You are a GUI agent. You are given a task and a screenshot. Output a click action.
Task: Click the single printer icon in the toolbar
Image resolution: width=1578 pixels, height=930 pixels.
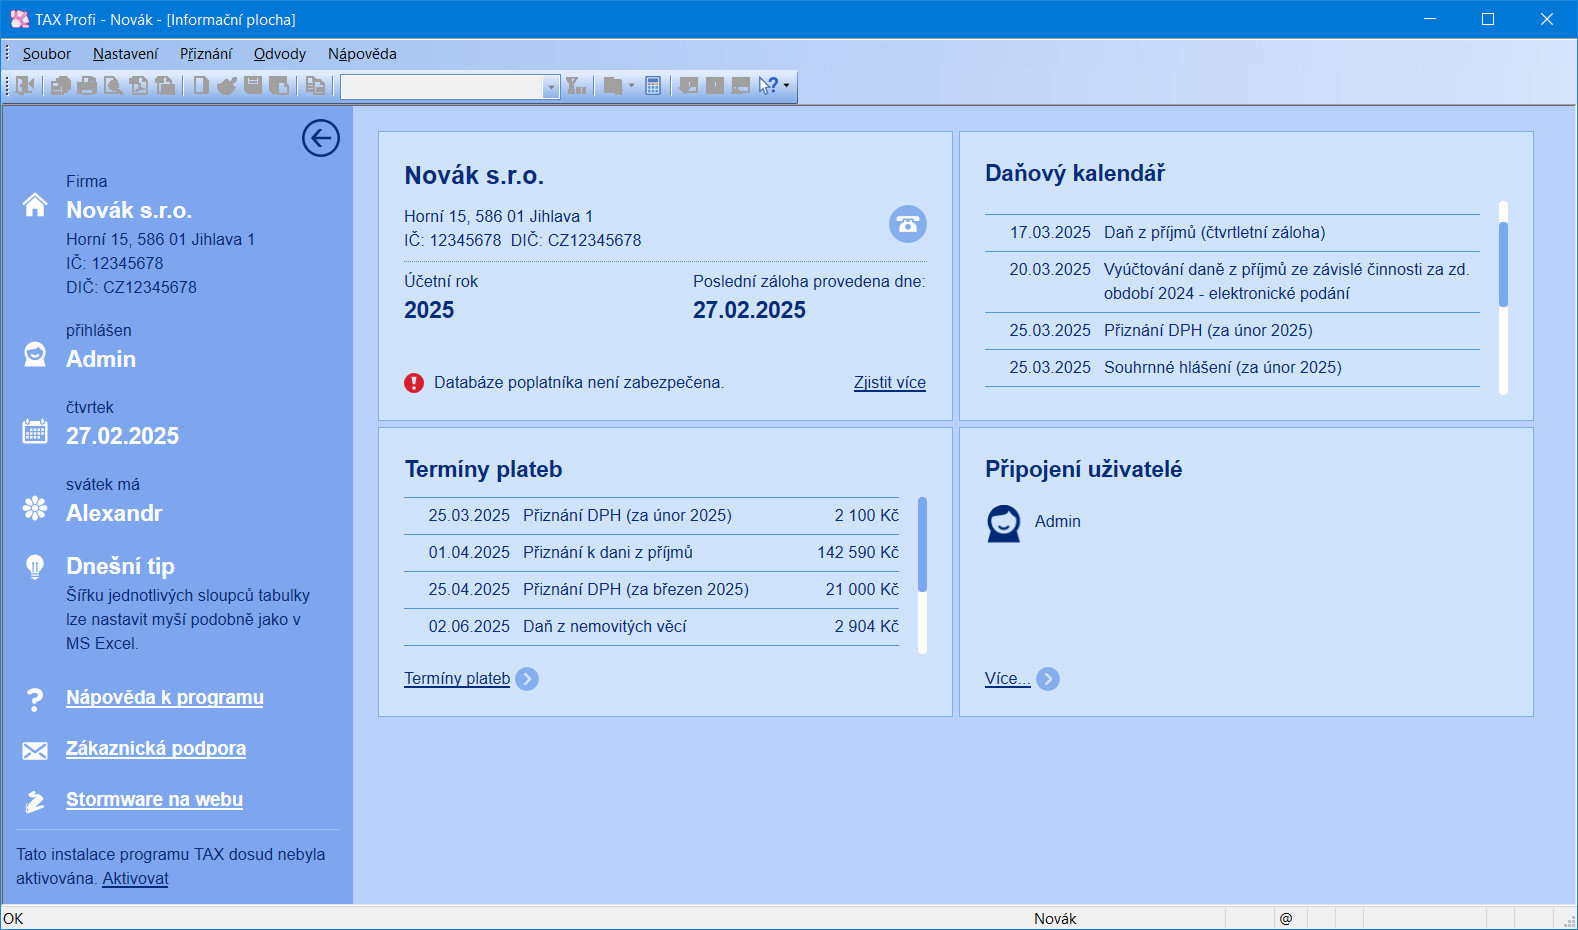point(87,86)
